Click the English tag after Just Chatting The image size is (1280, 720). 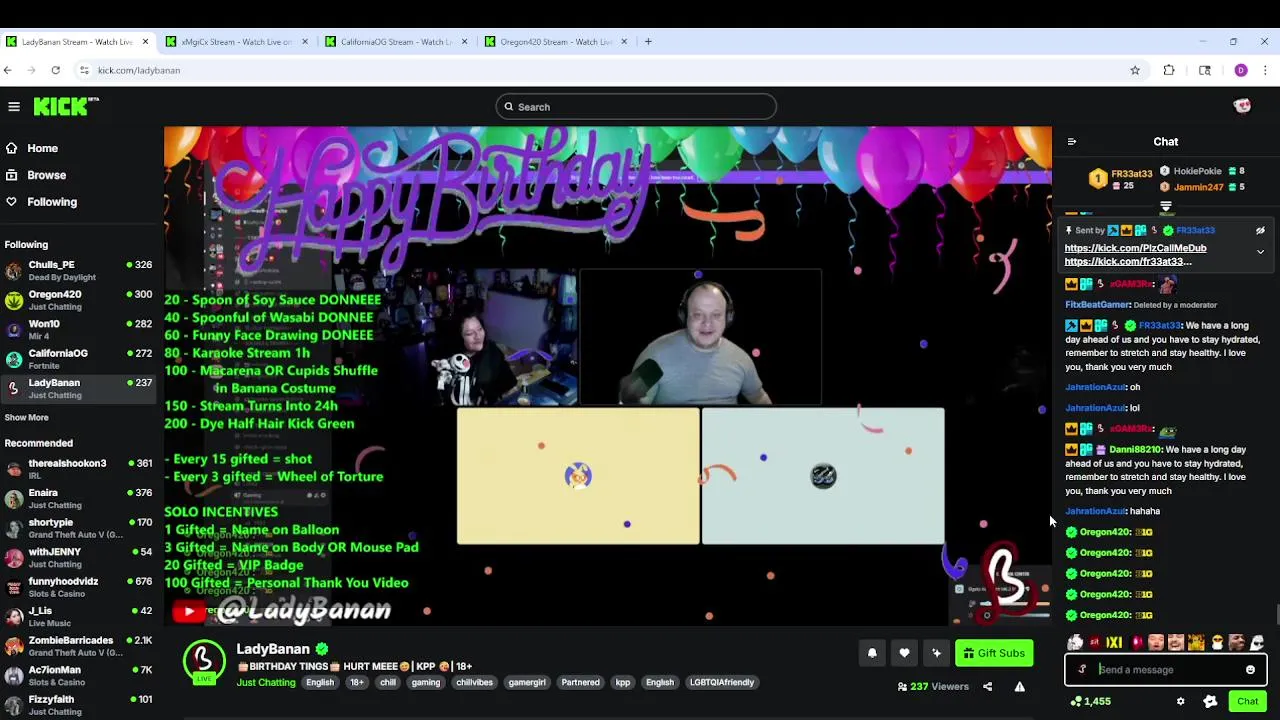(320, 682)
